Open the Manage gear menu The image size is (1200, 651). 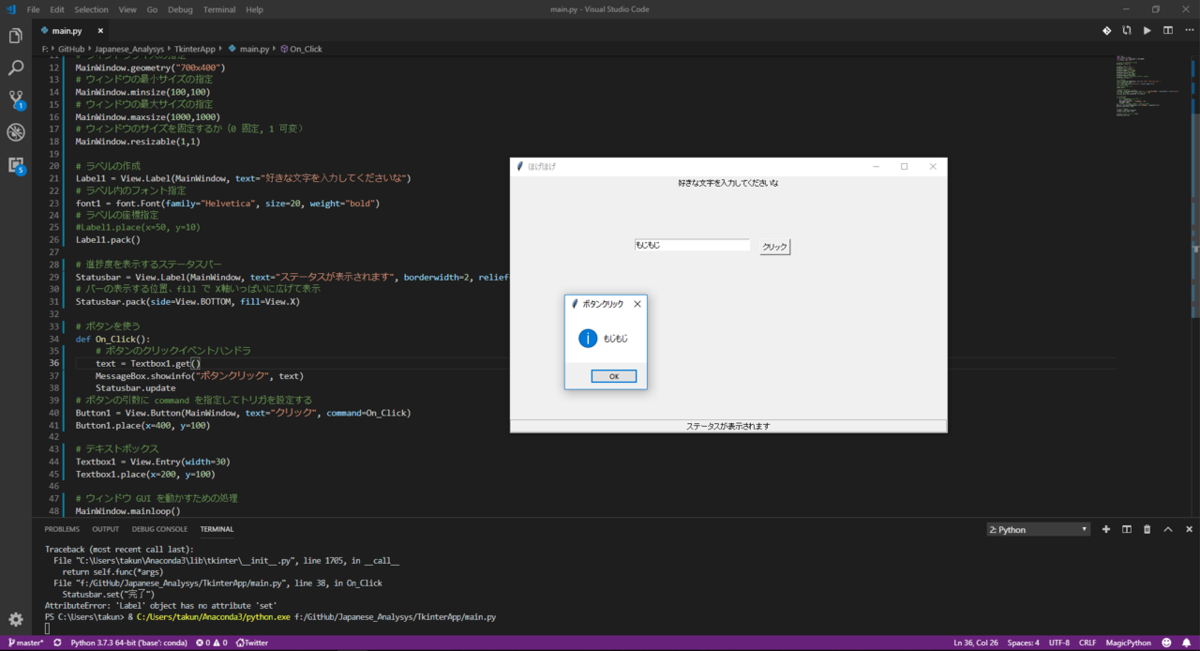(x=16, y=620)
